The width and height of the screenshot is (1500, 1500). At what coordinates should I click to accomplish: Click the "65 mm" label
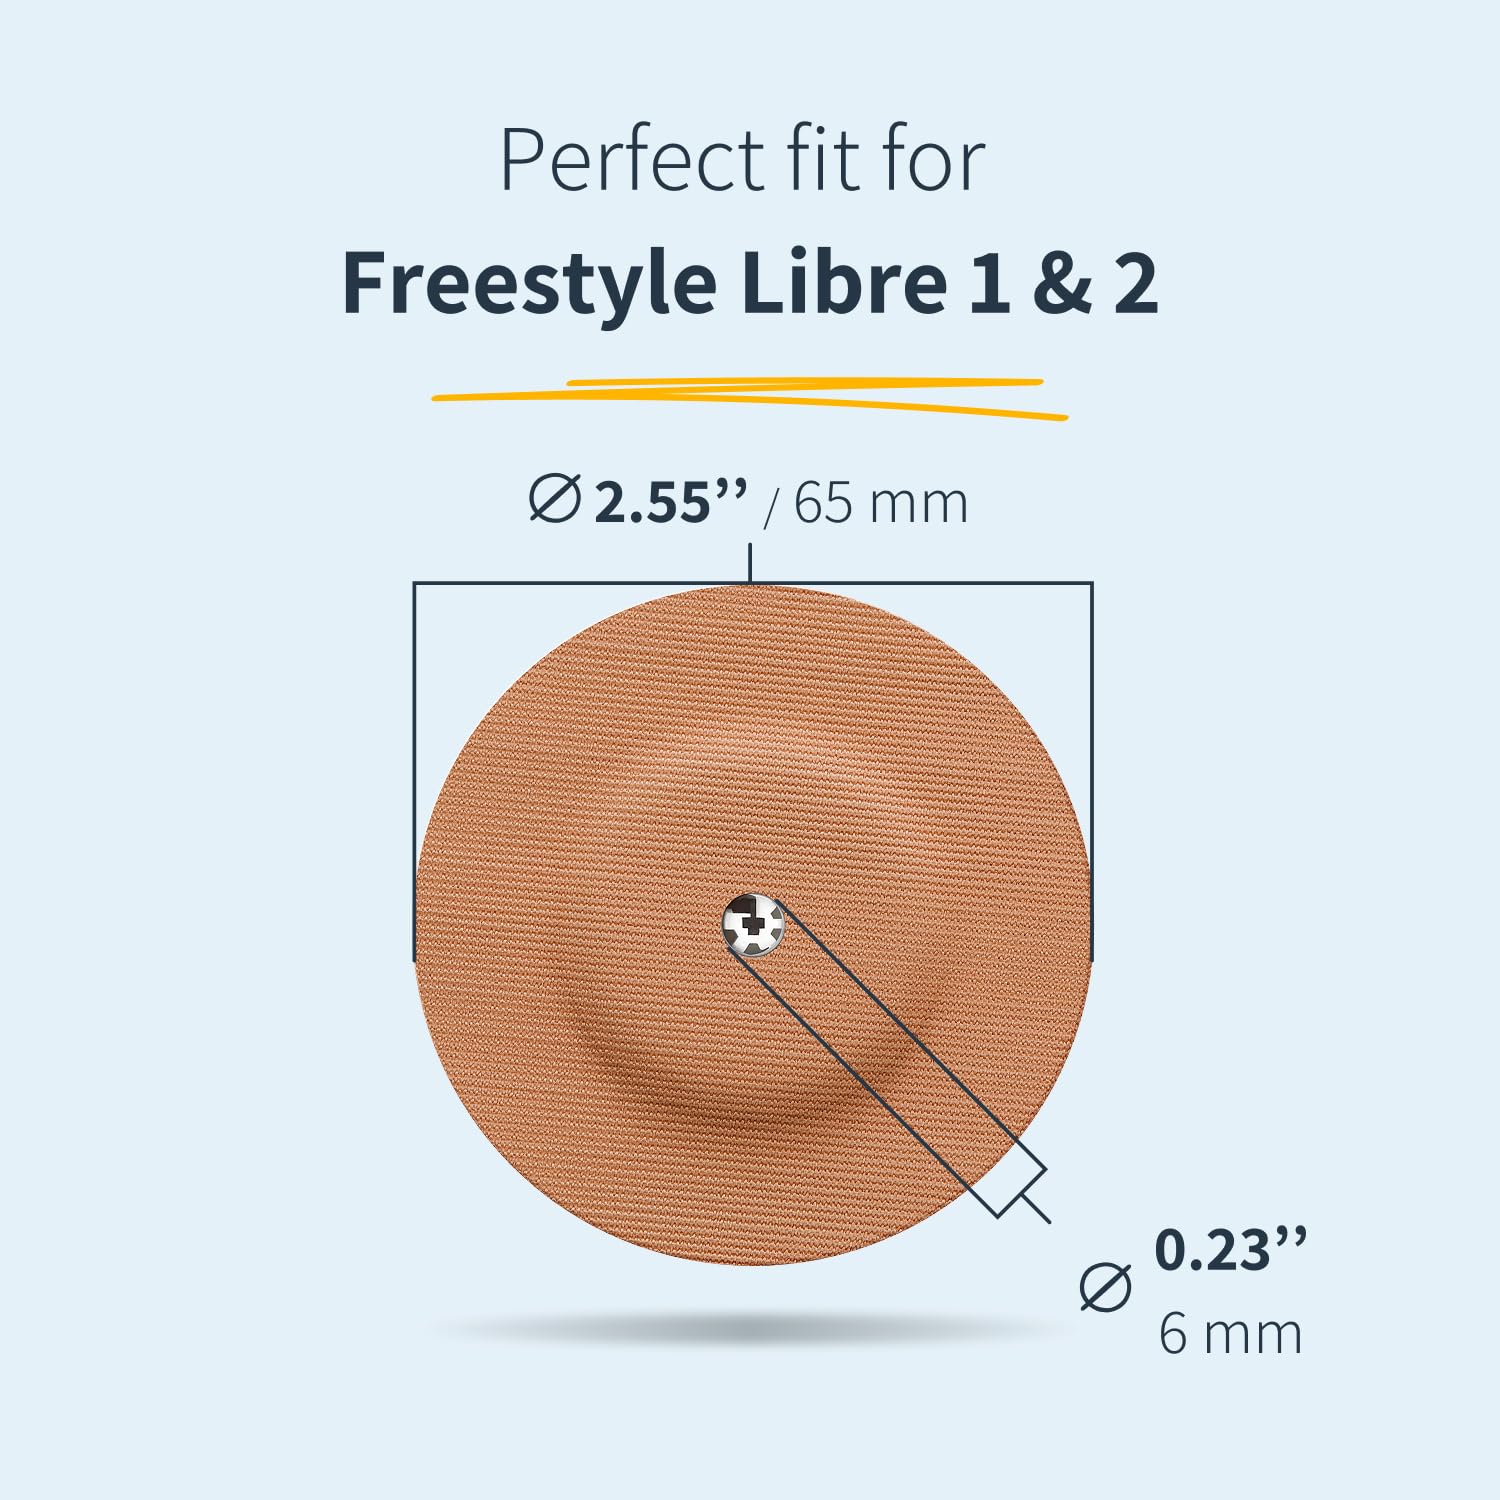(881, 502)
